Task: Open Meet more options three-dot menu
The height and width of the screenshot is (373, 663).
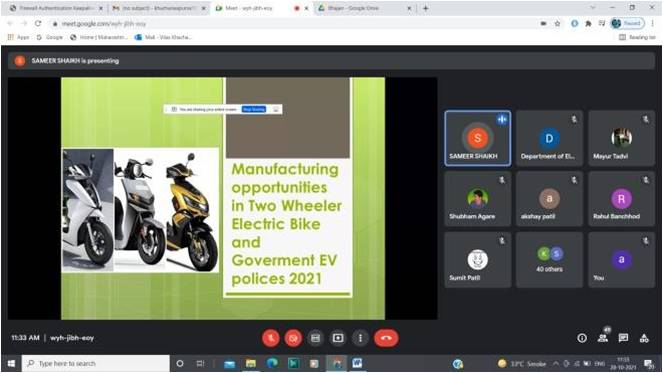Action: point(360,338)
